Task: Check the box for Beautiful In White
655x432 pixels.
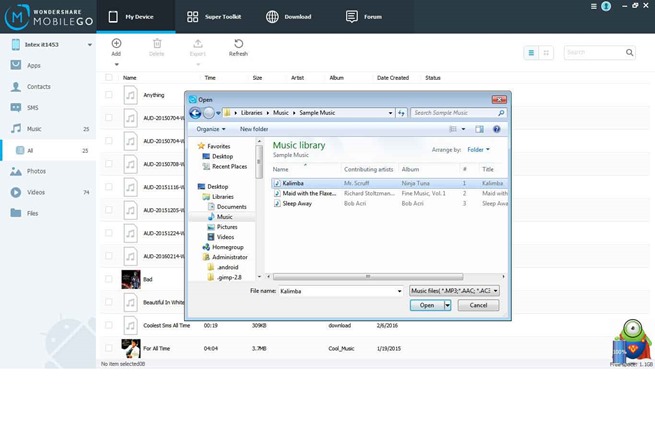Action: point(109,302)
